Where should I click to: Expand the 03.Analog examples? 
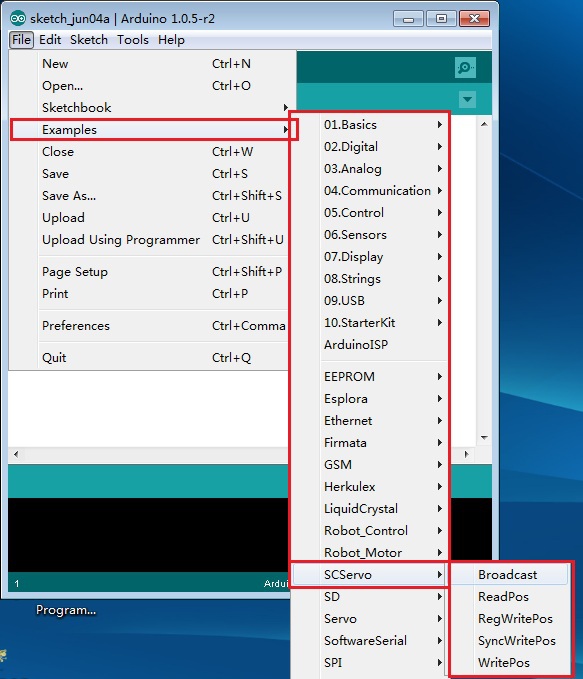click(x=370, y=169)
